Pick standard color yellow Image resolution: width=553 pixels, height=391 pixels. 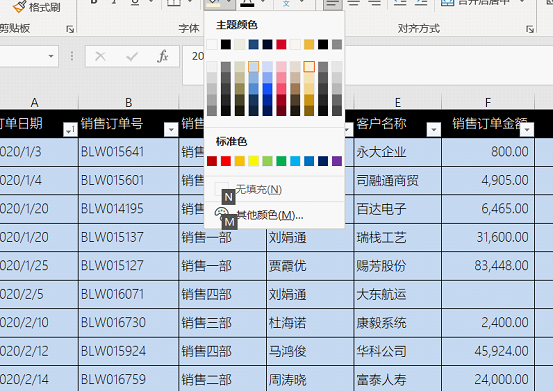[254, 161]
